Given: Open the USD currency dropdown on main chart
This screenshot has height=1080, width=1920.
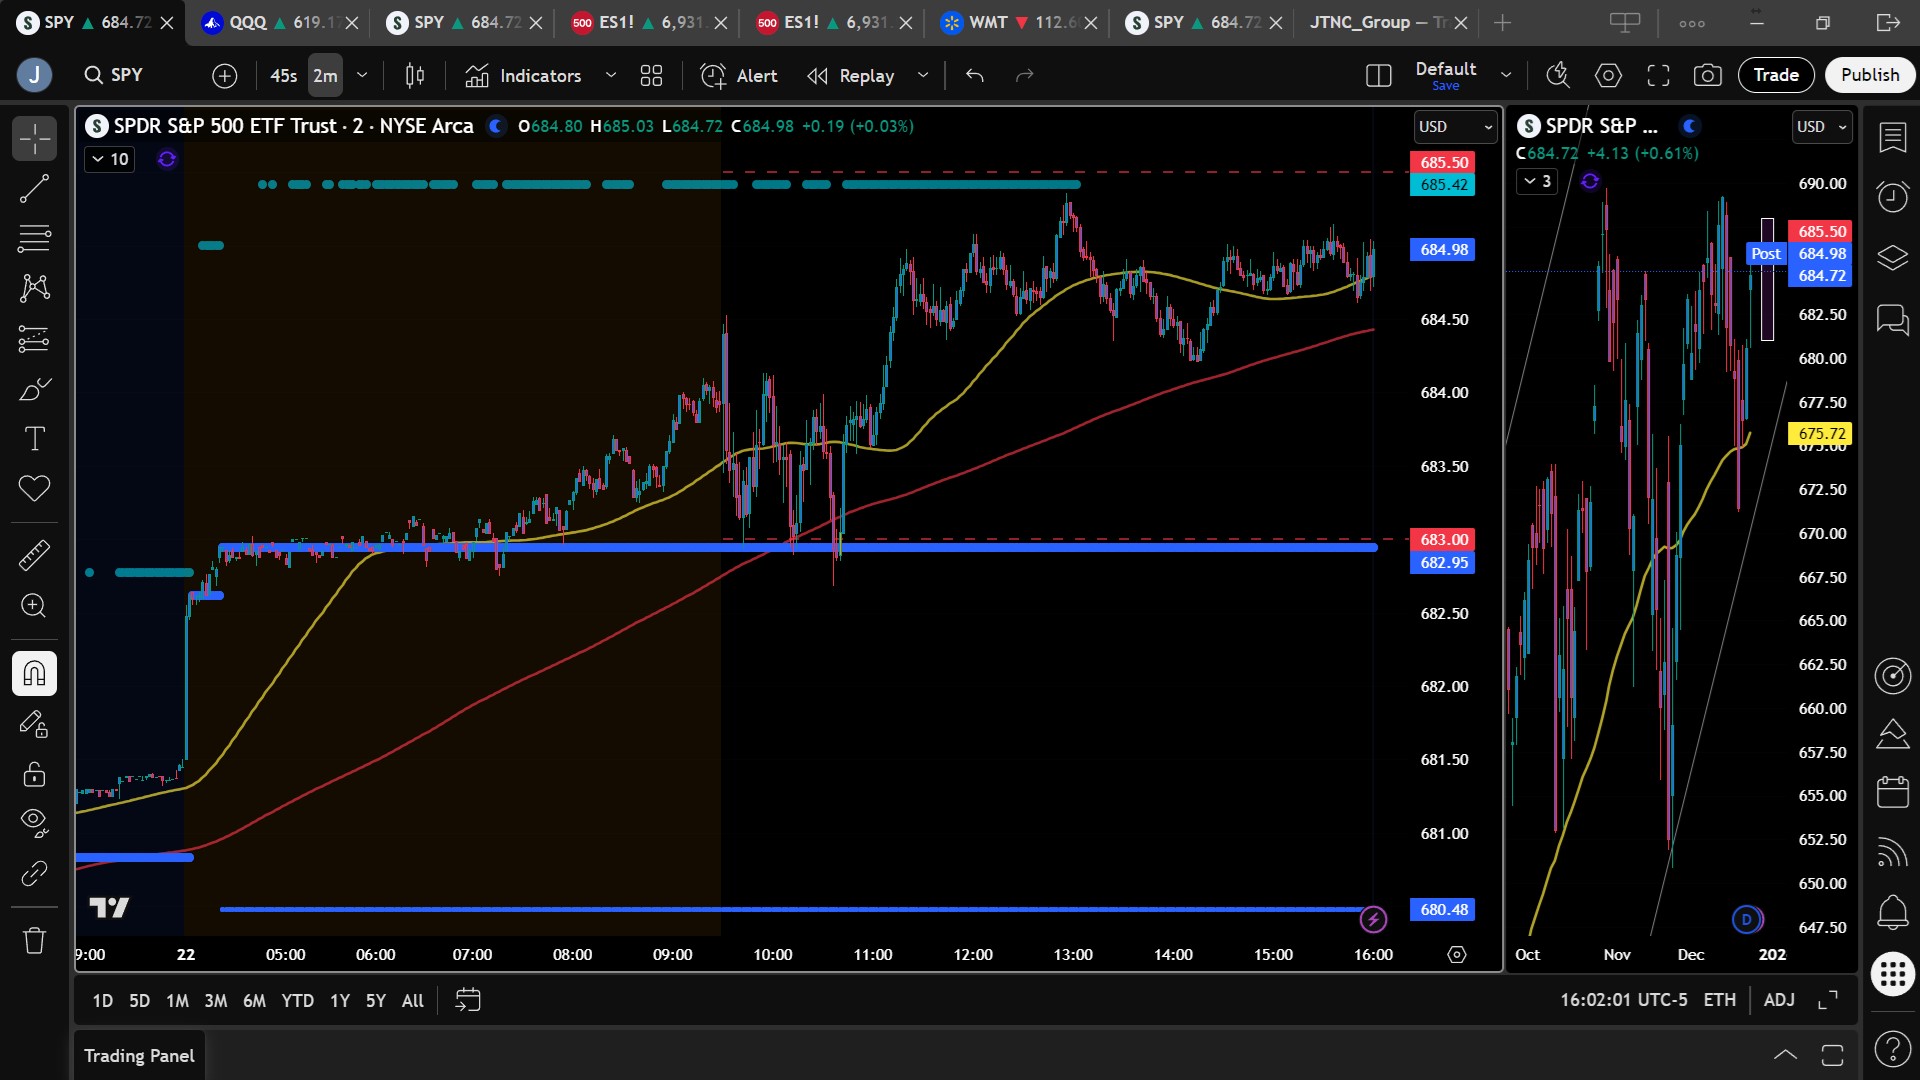Looking at the screenshot, I should pos(1455,127).
